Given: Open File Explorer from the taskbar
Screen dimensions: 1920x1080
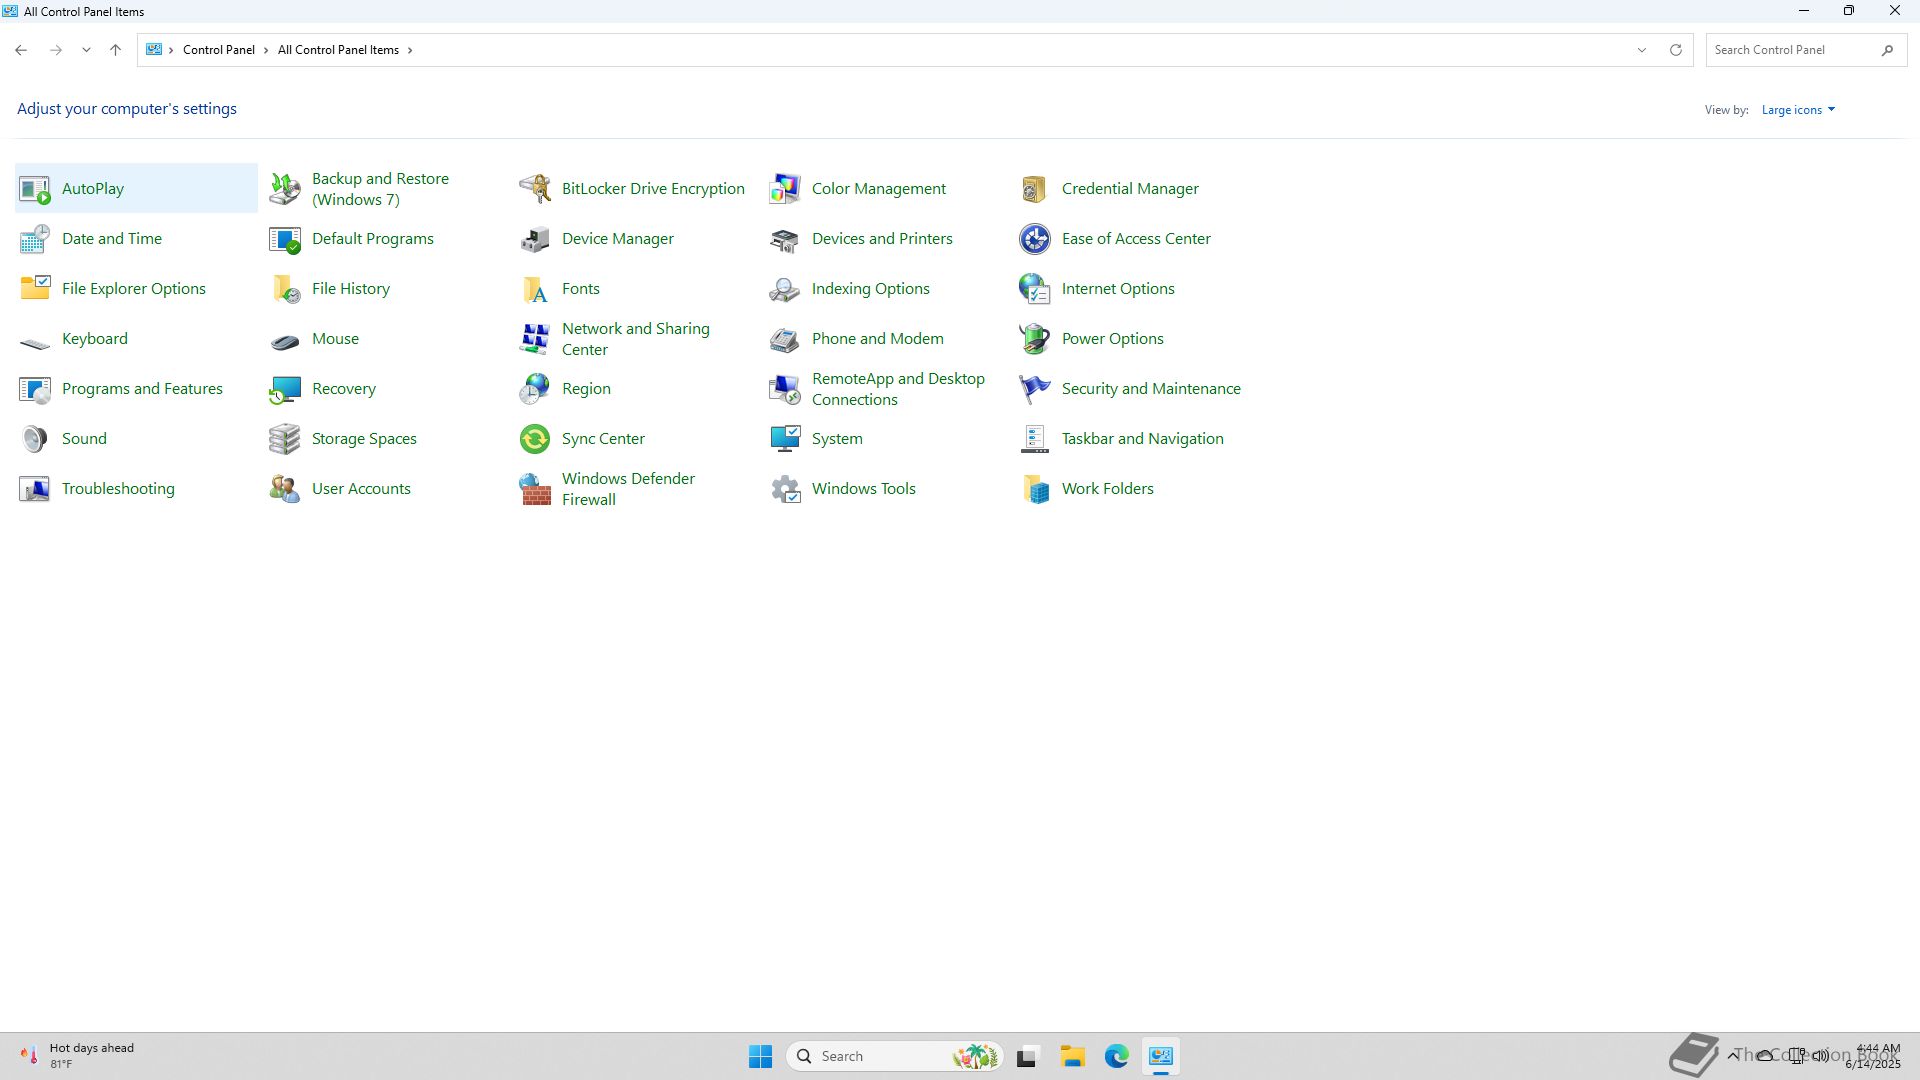Looking at the screenshot, I should click(1072, 1056).
